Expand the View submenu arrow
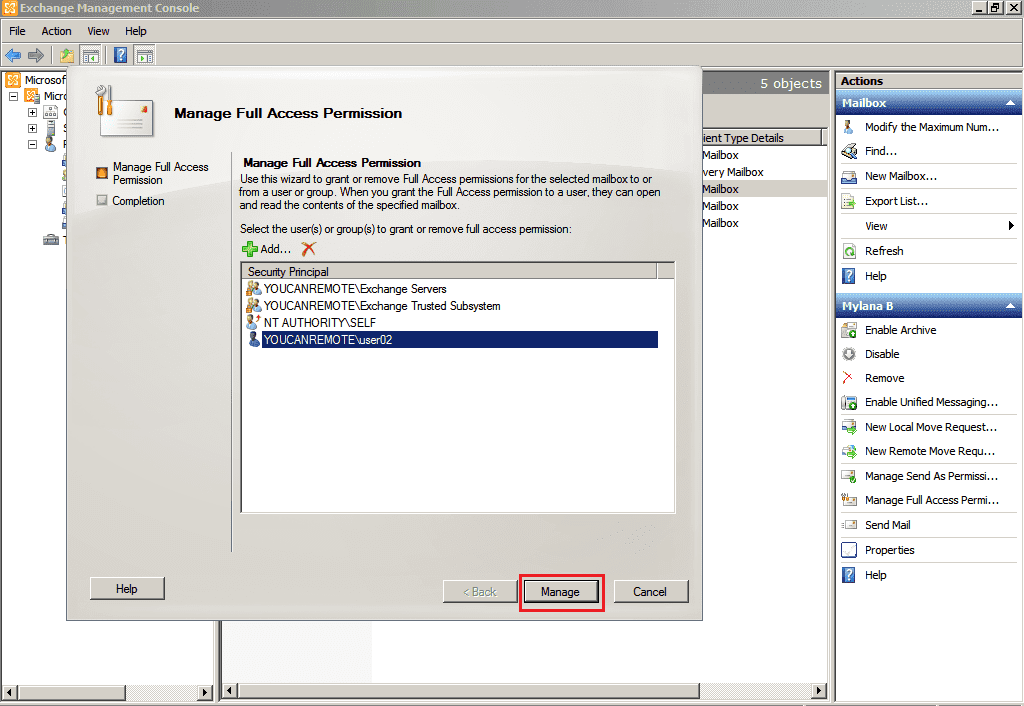Viewport: 1024px width, 706px height. (1012, 226)
